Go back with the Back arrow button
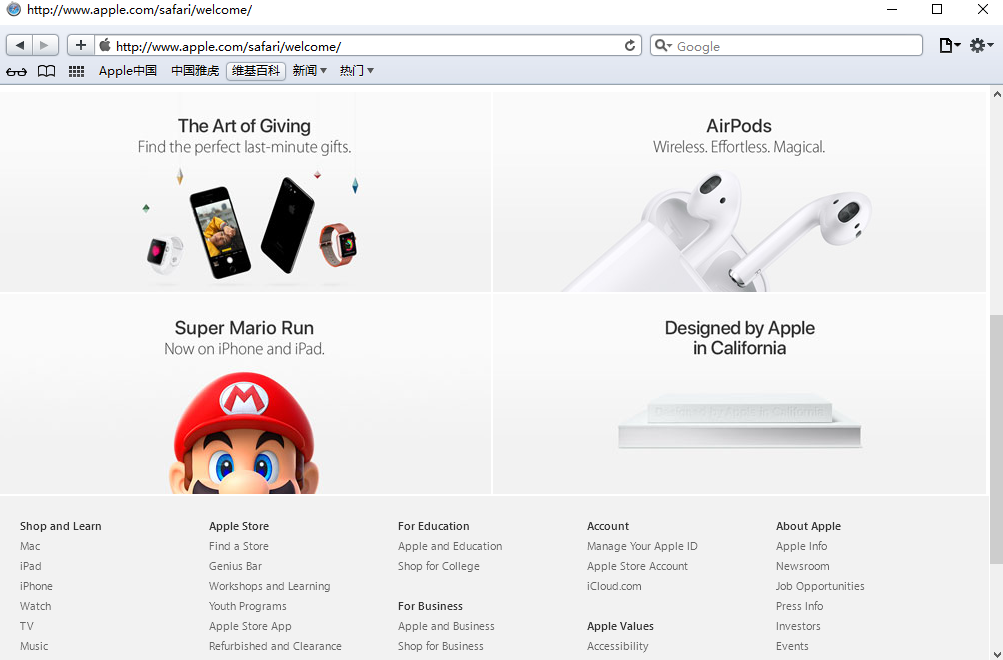The height and width of the screenshot is (660, 1003). tap(20, 45)
